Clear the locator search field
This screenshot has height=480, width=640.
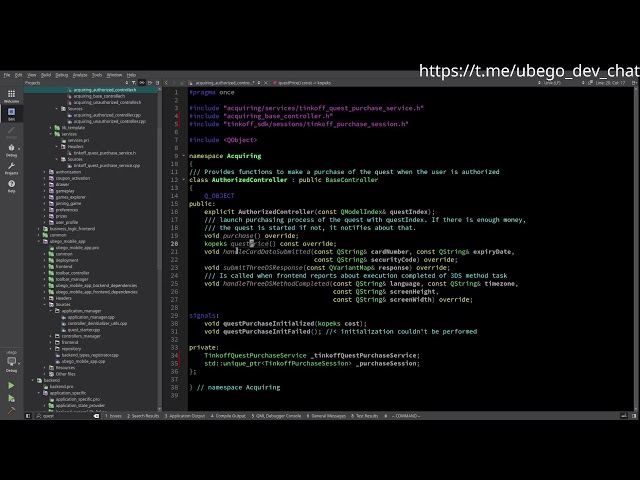pyautogui.click(x=96, y=416)
